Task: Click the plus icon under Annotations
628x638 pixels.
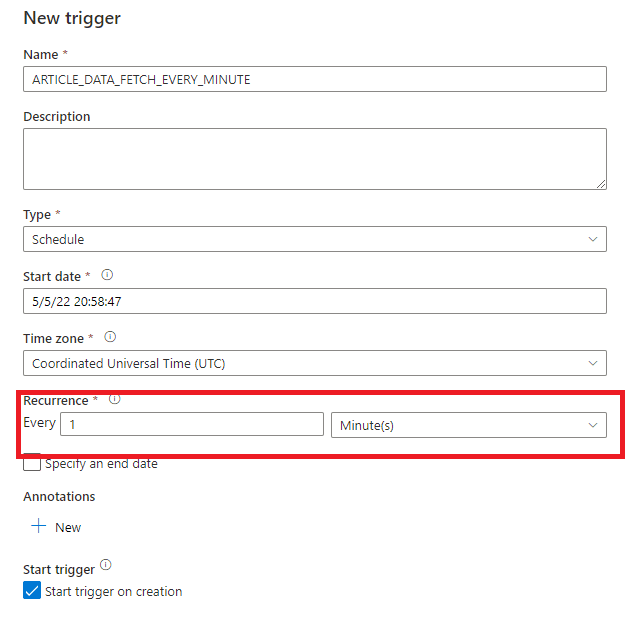Action: (39, 527)
